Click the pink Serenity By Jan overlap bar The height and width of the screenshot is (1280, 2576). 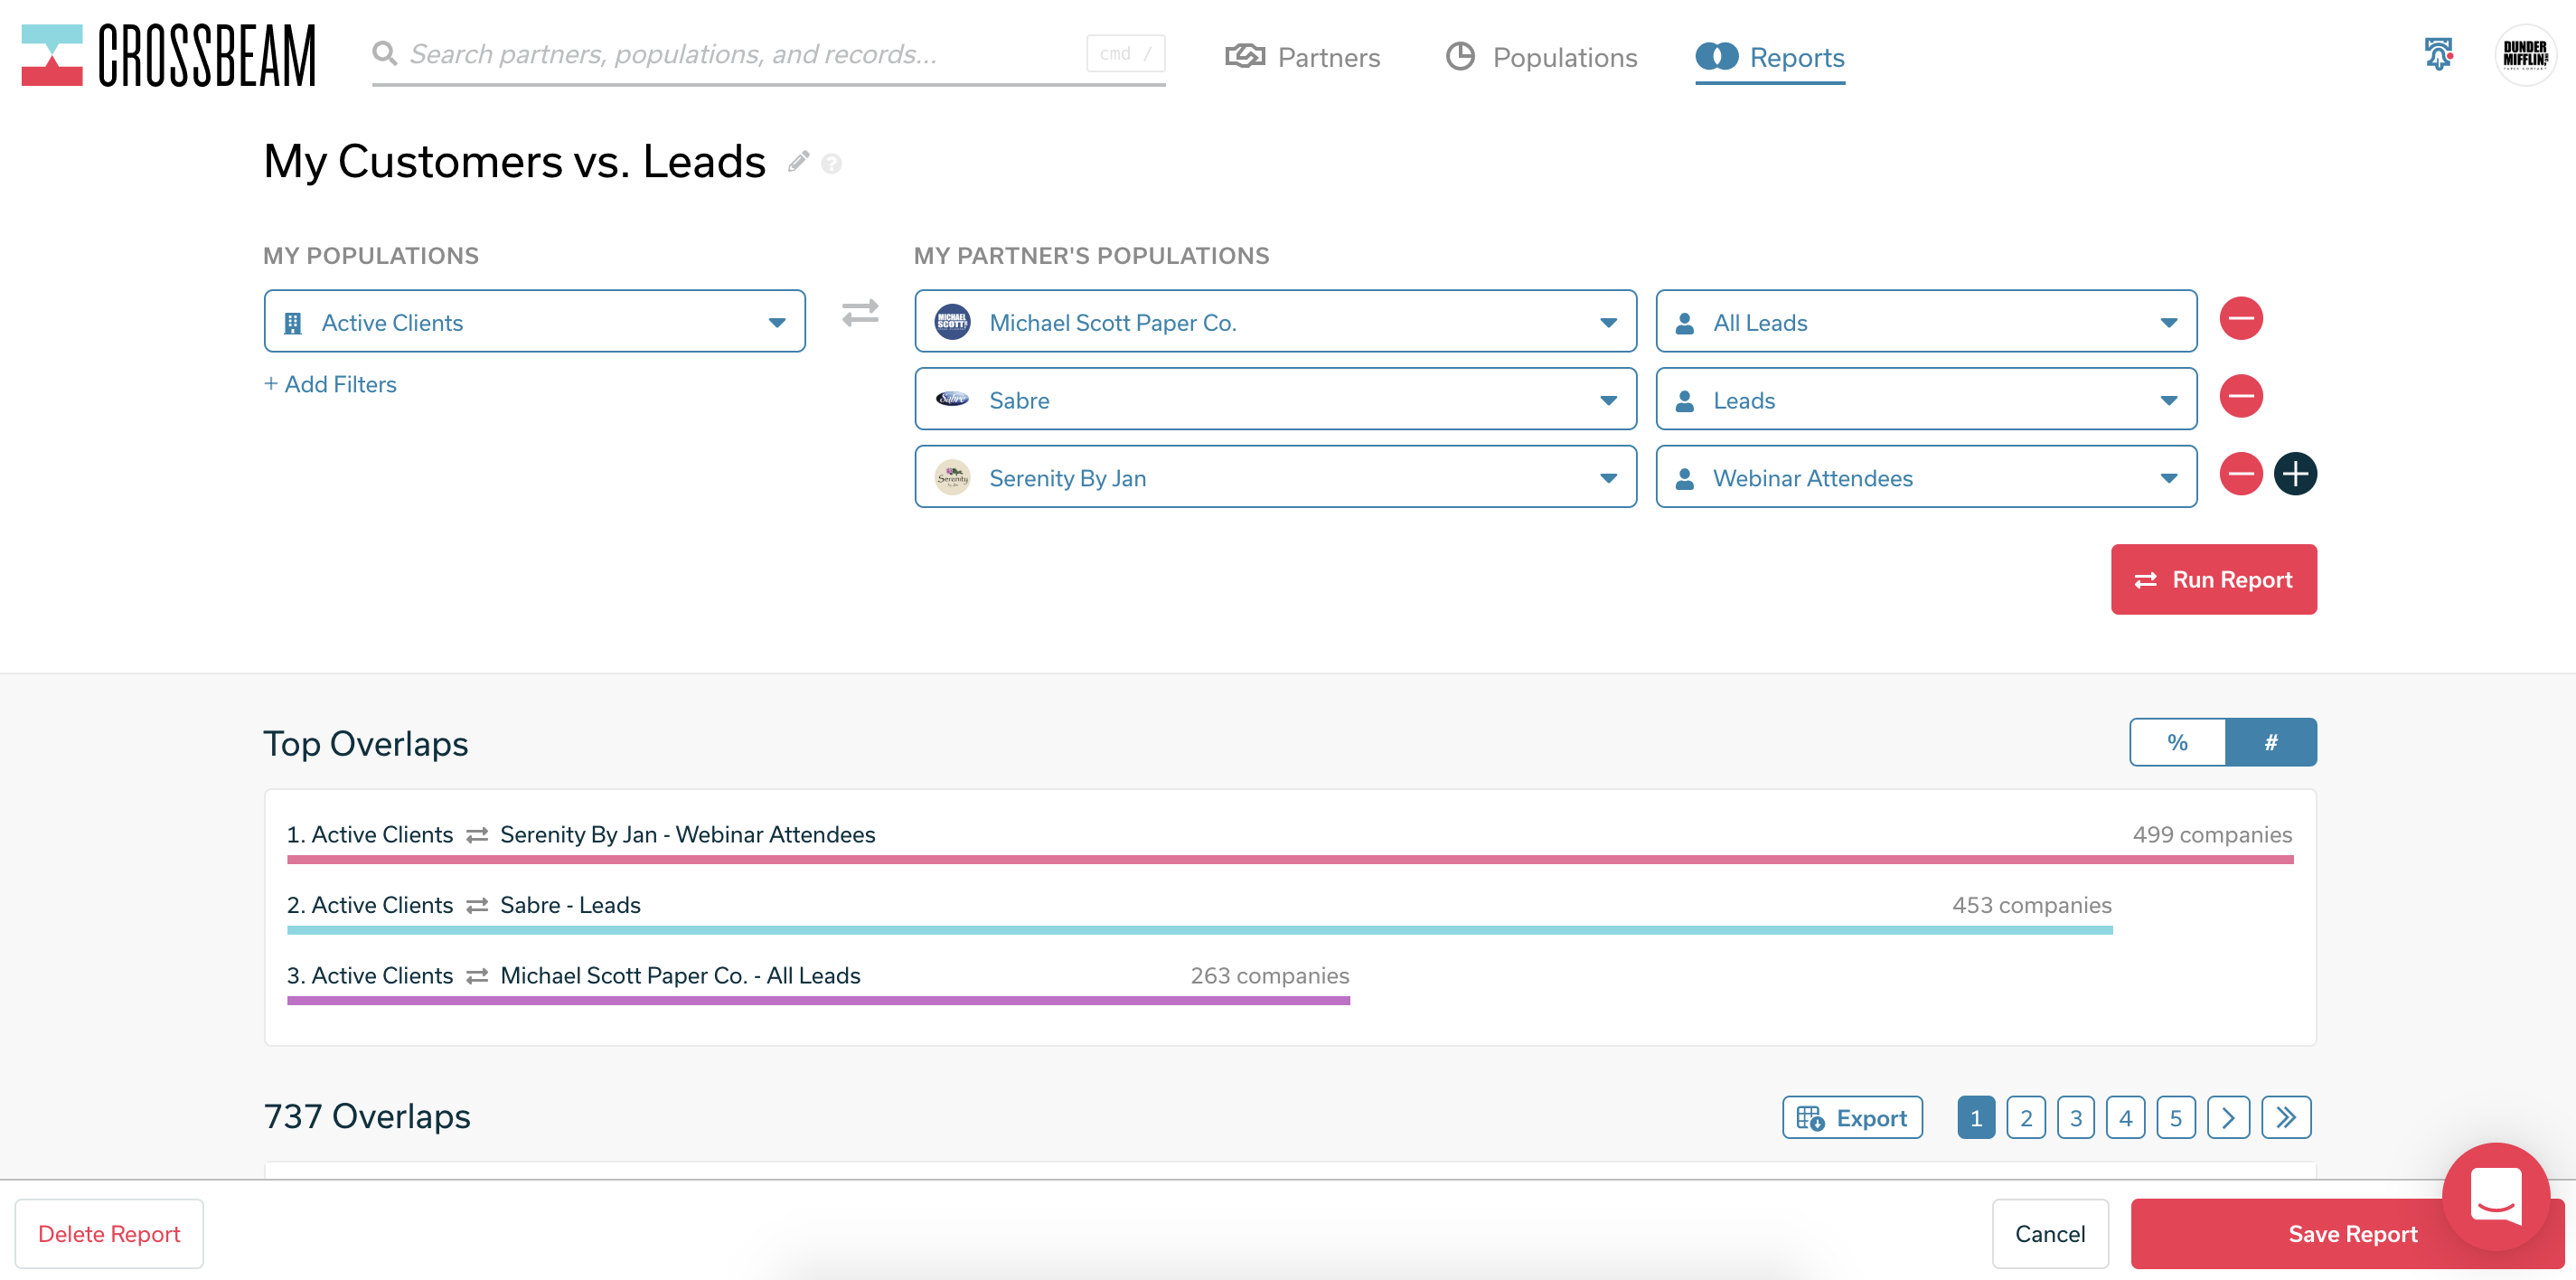point(1289,859)
